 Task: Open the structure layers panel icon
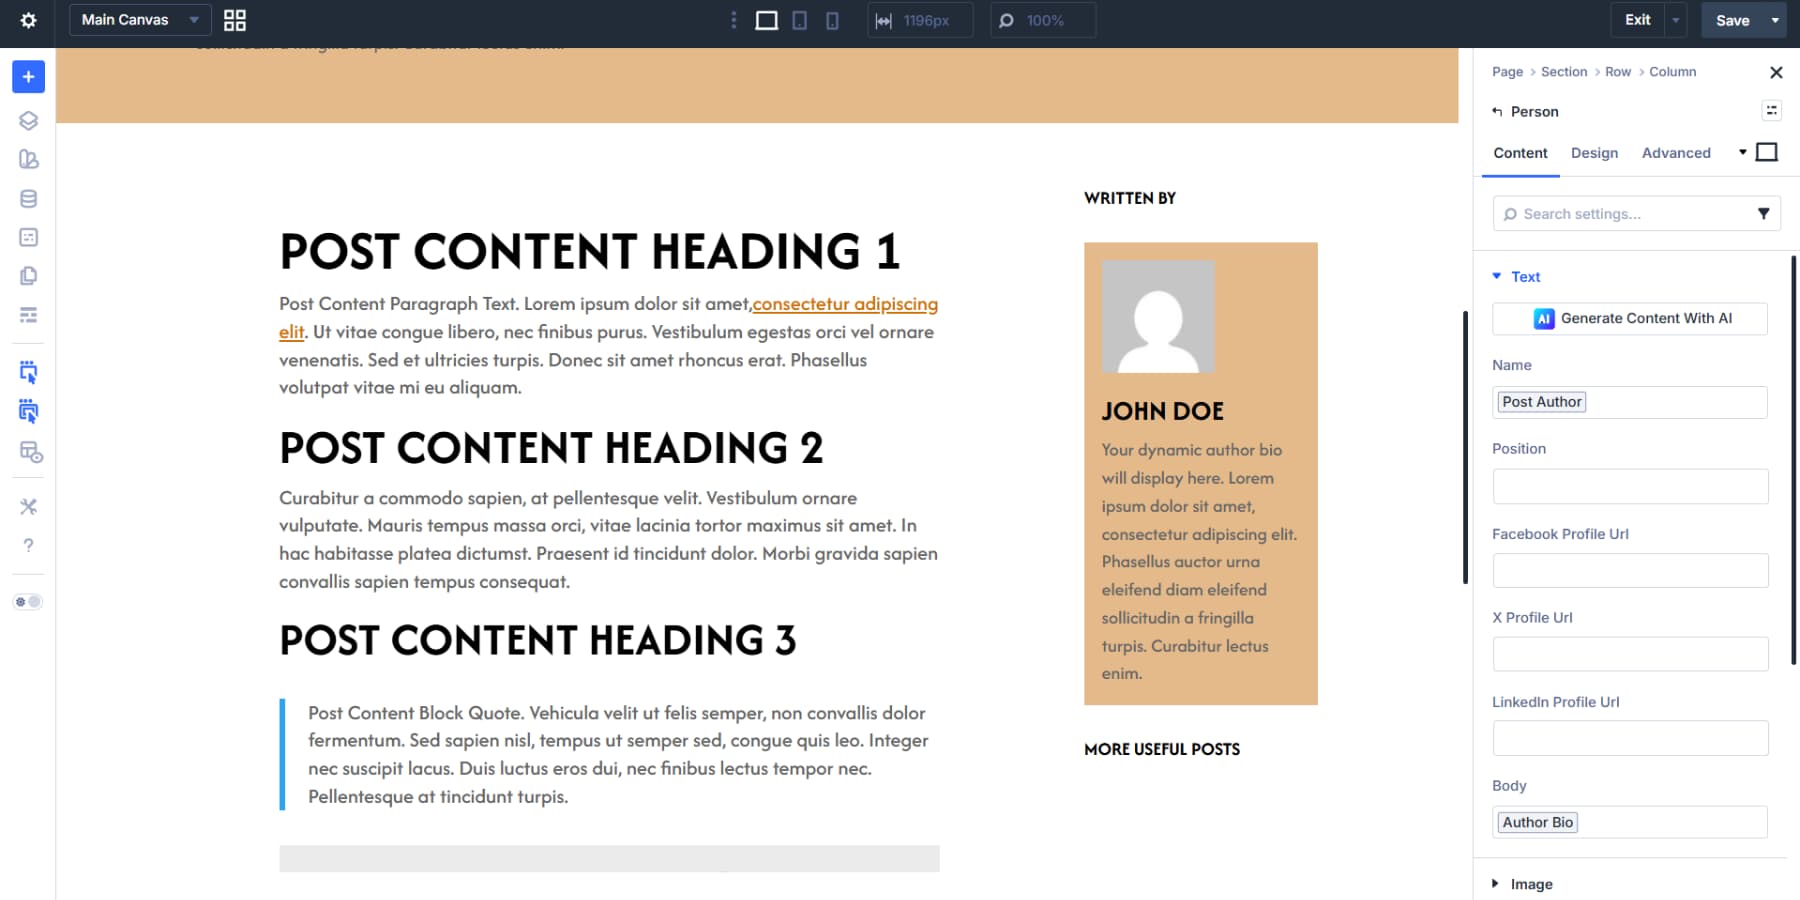(28, 120)
